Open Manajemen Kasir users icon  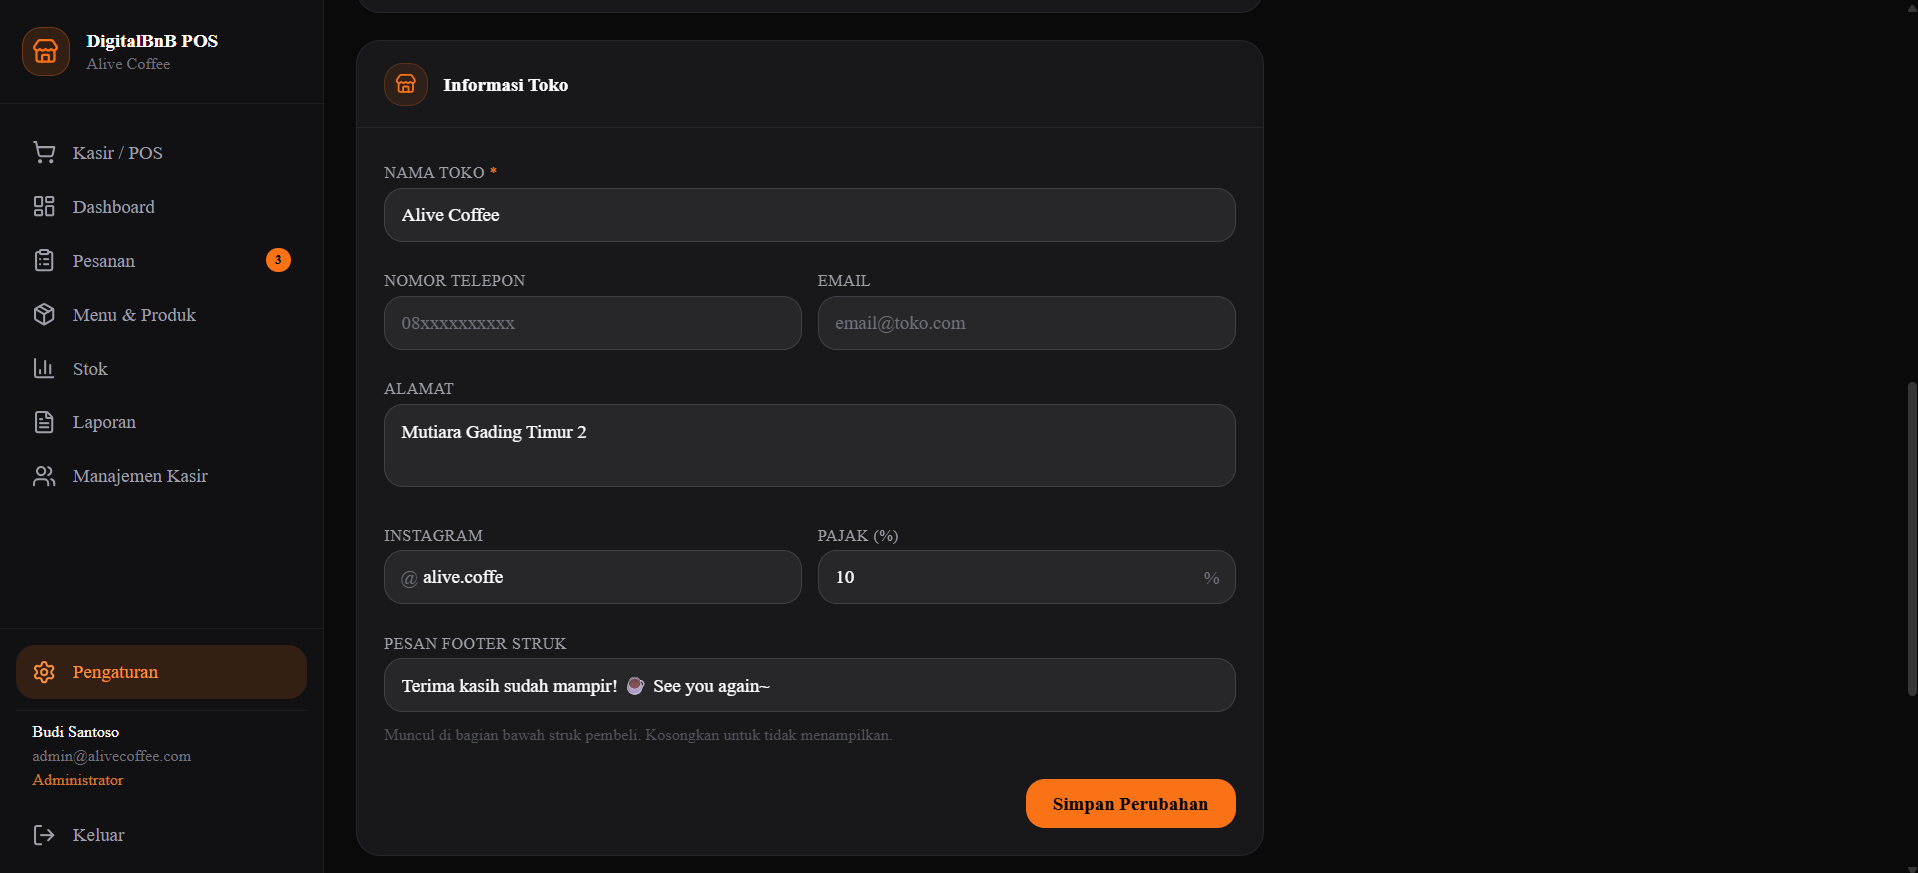44,476
